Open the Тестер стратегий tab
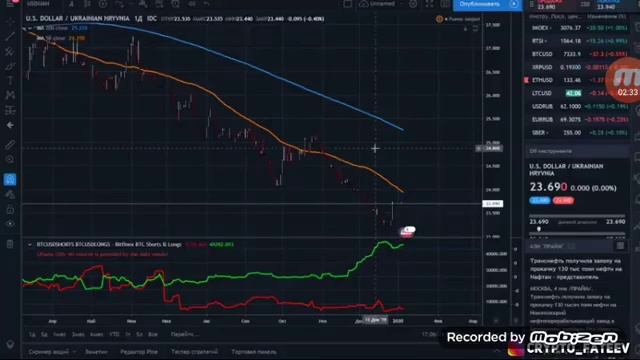640x360 pixels. point(194,351)
